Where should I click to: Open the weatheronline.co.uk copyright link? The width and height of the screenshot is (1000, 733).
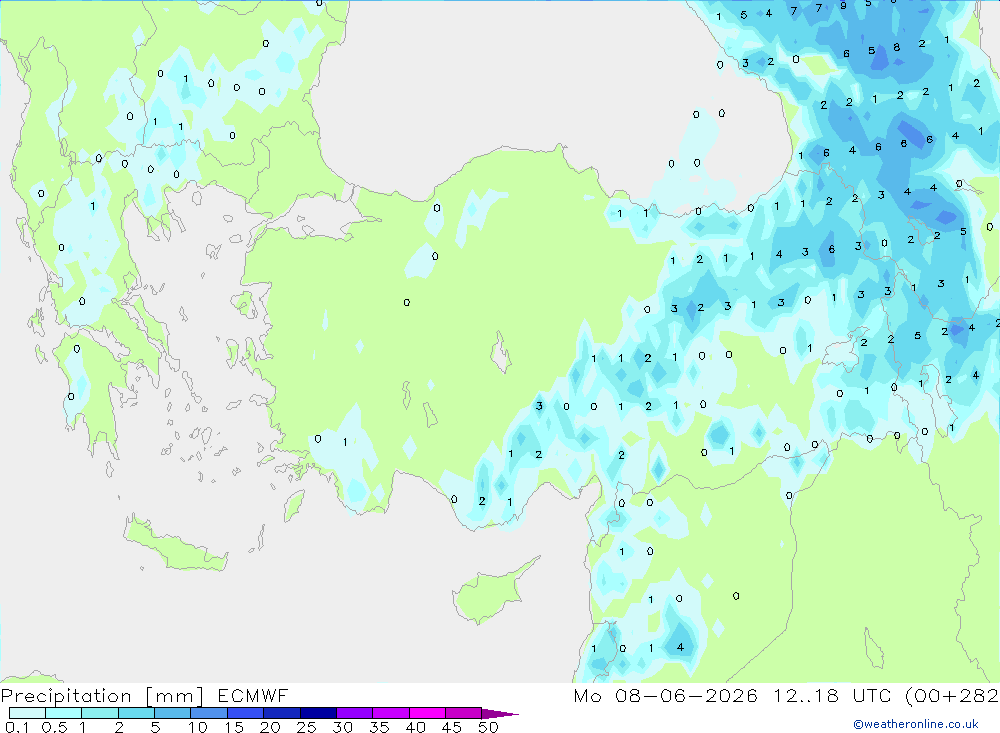[916, 724]
